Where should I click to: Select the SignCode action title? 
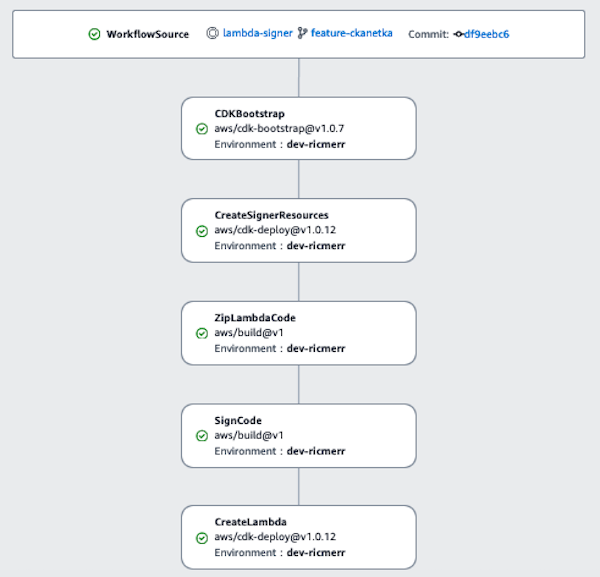coord(238,420)
